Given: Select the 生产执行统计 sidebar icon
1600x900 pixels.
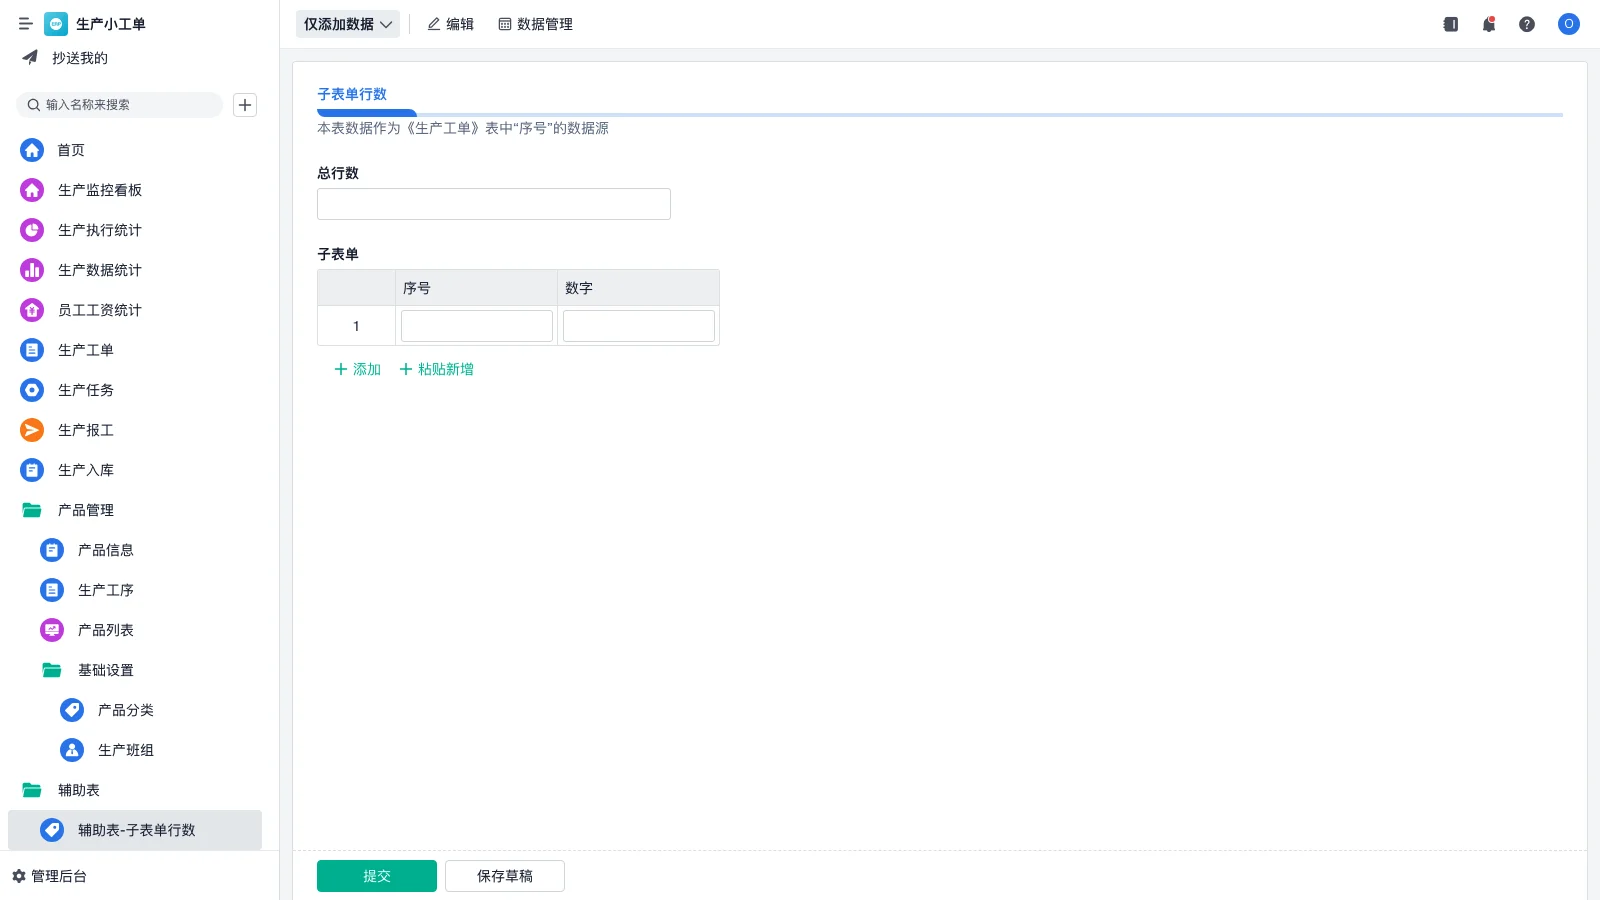Looking at the screenshot, I should (x=31, y=230).
